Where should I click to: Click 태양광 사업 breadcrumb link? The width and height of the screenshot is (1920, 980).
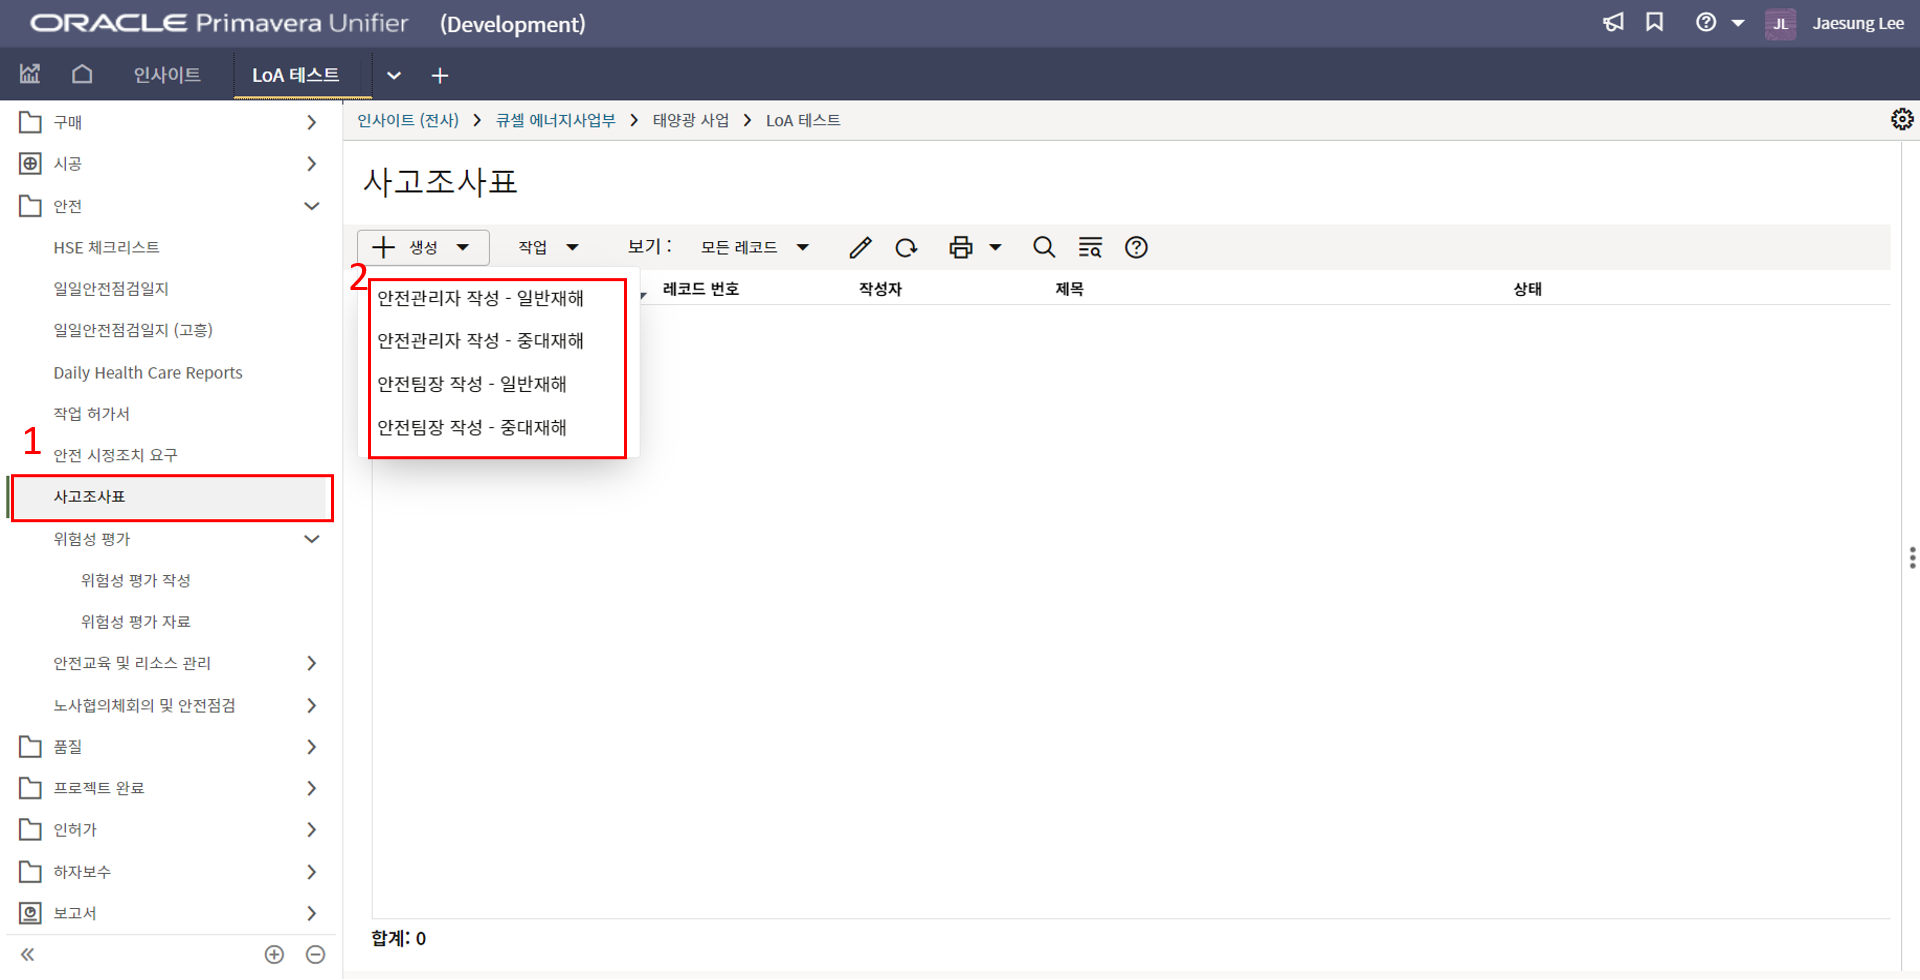[x=690, y=120]
